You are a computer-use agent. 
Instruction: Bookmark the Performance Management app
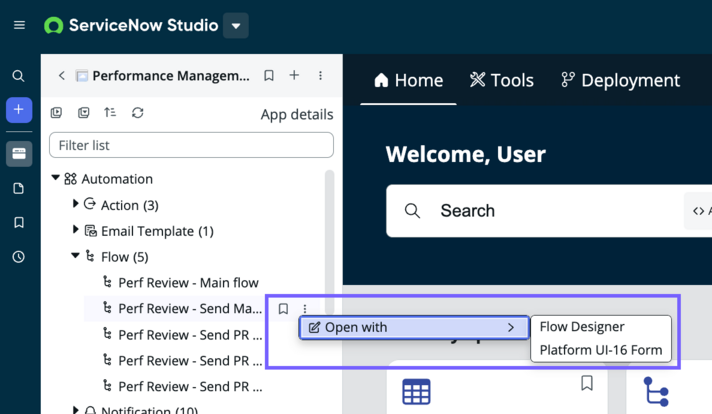point(269,75)
